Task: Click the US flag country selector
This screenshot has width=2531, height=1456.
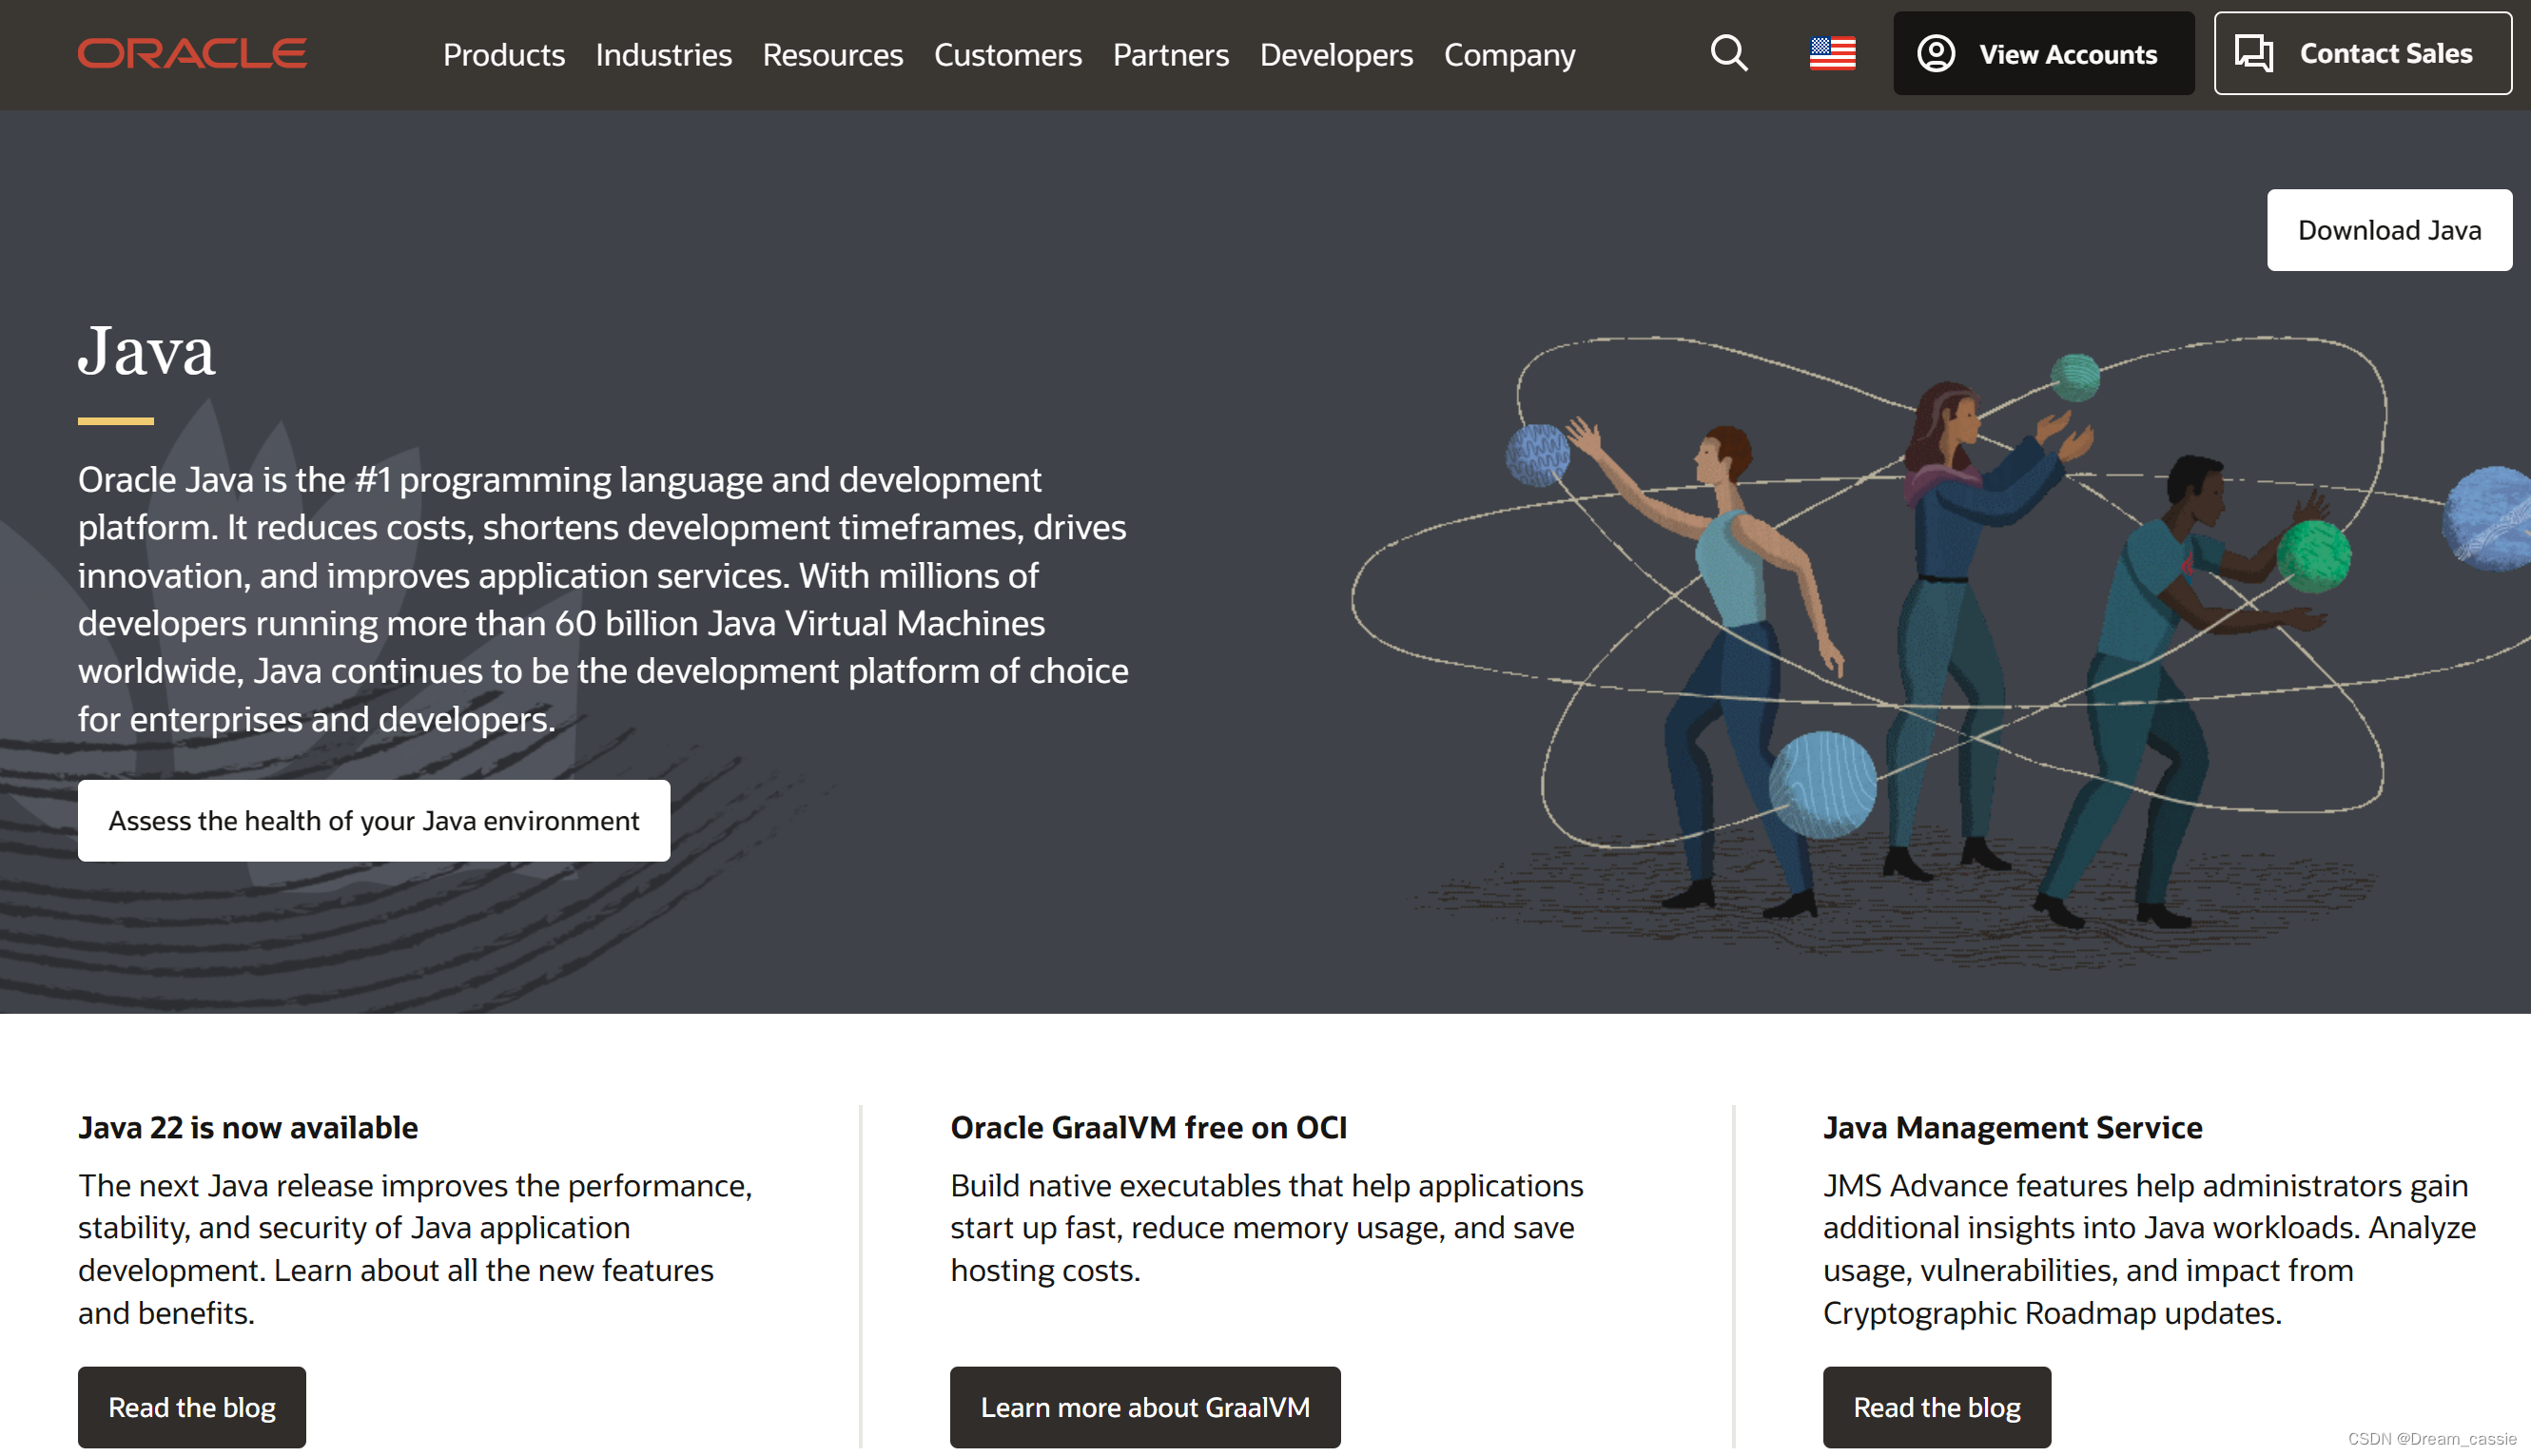Action: (x=1832, y=53)
